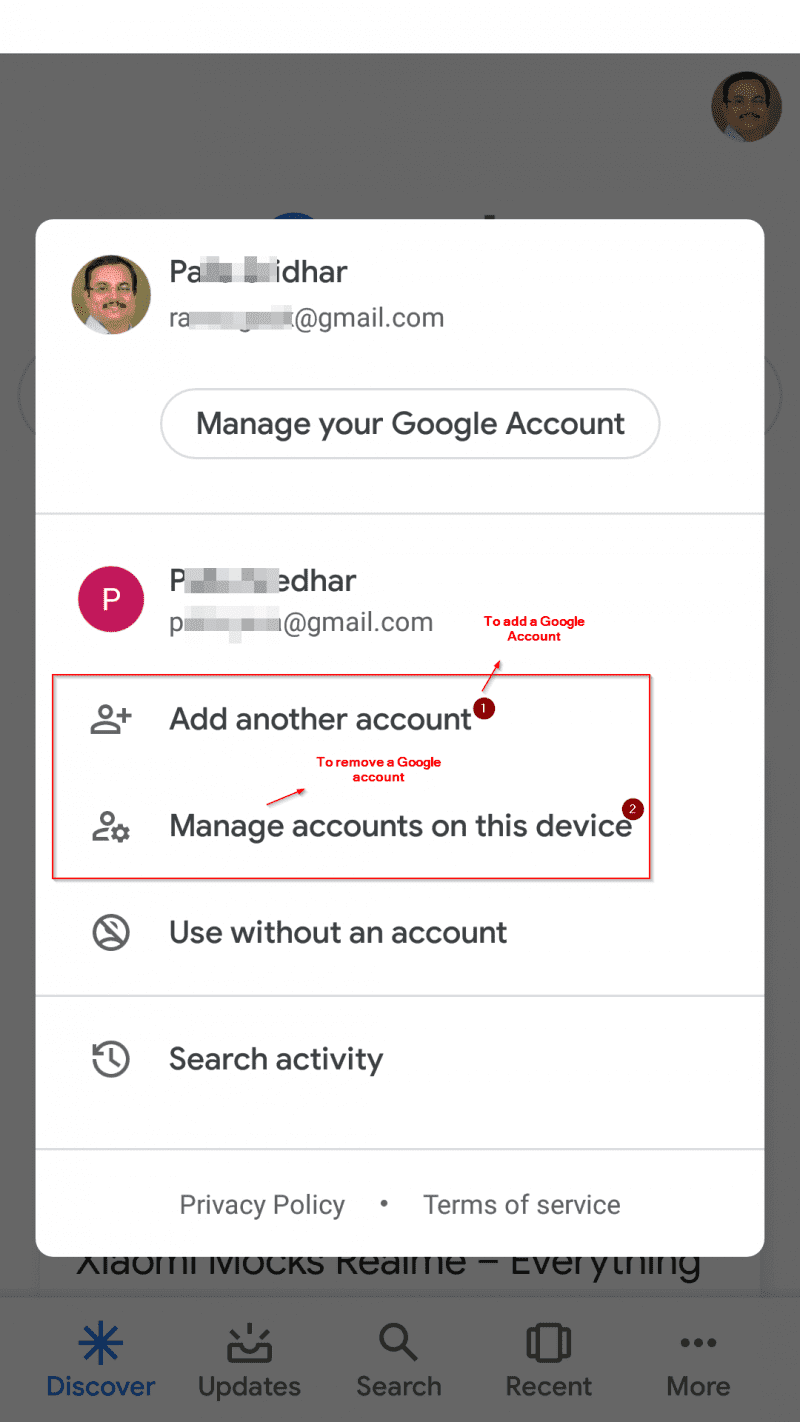The image size is (800, 1422).
Task: Open the Terms of service link
Action: click(x=522, y=1205)
